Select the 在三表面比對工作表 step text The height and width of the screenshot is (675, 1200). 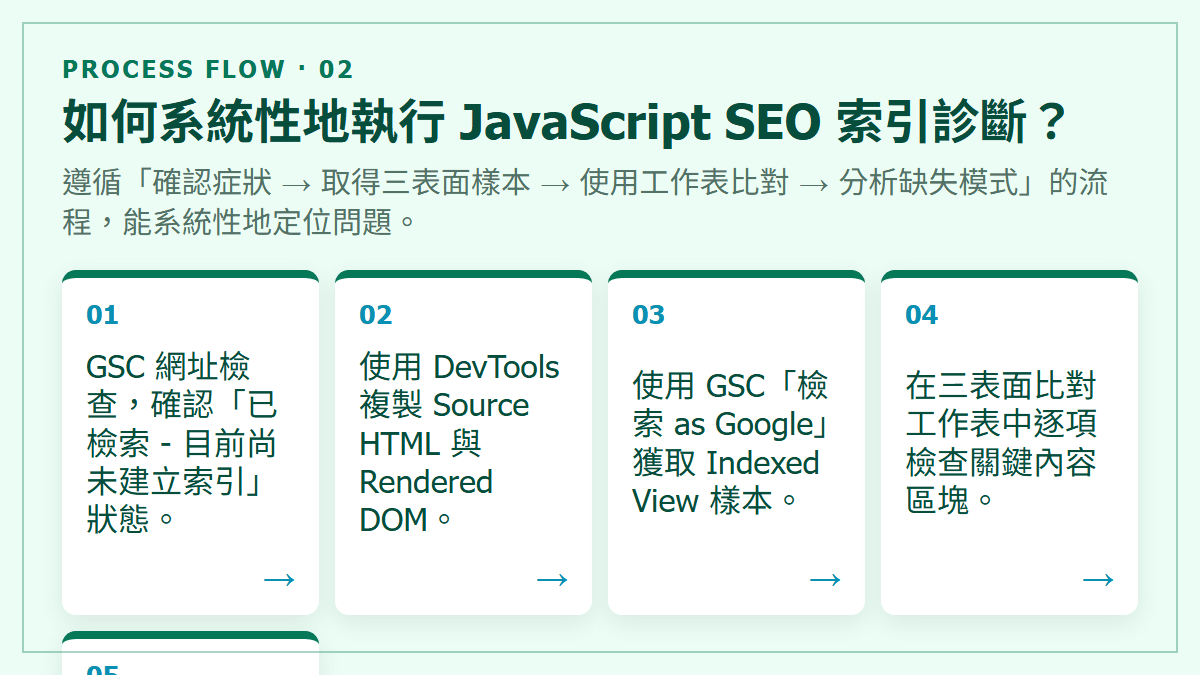[x=1001, y=443]
